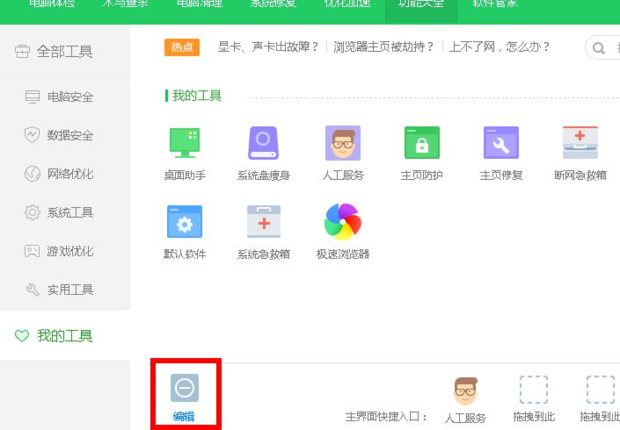Open the 网络优化 sidebar category
620x430 pixels.
pyautogui.click(x=70, y=174)
